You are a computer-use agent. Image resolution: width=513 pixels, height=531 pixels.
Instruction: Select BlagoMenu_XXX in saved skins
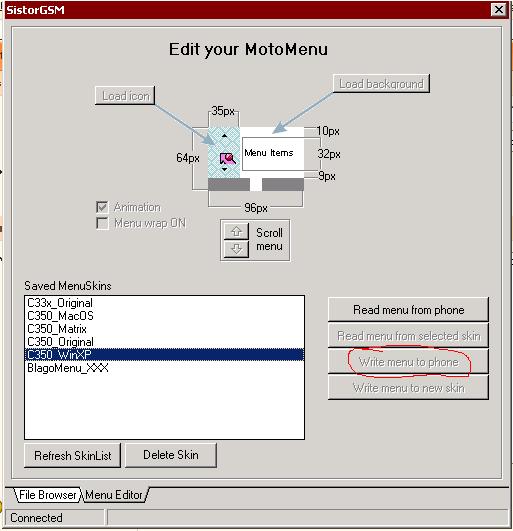(x=164, y=367)
